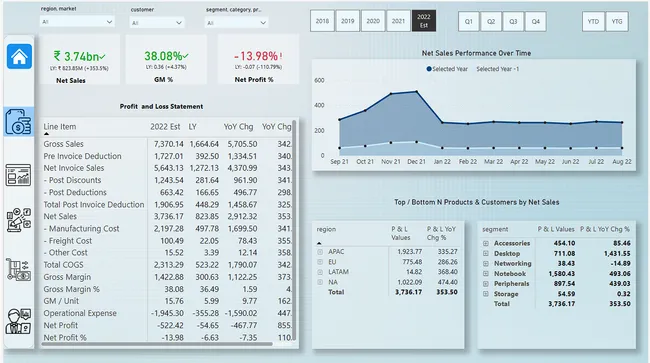The width and height of the screenshot is (650, 363).
Task: Sort by the LY column header
Action: (192, 127)
